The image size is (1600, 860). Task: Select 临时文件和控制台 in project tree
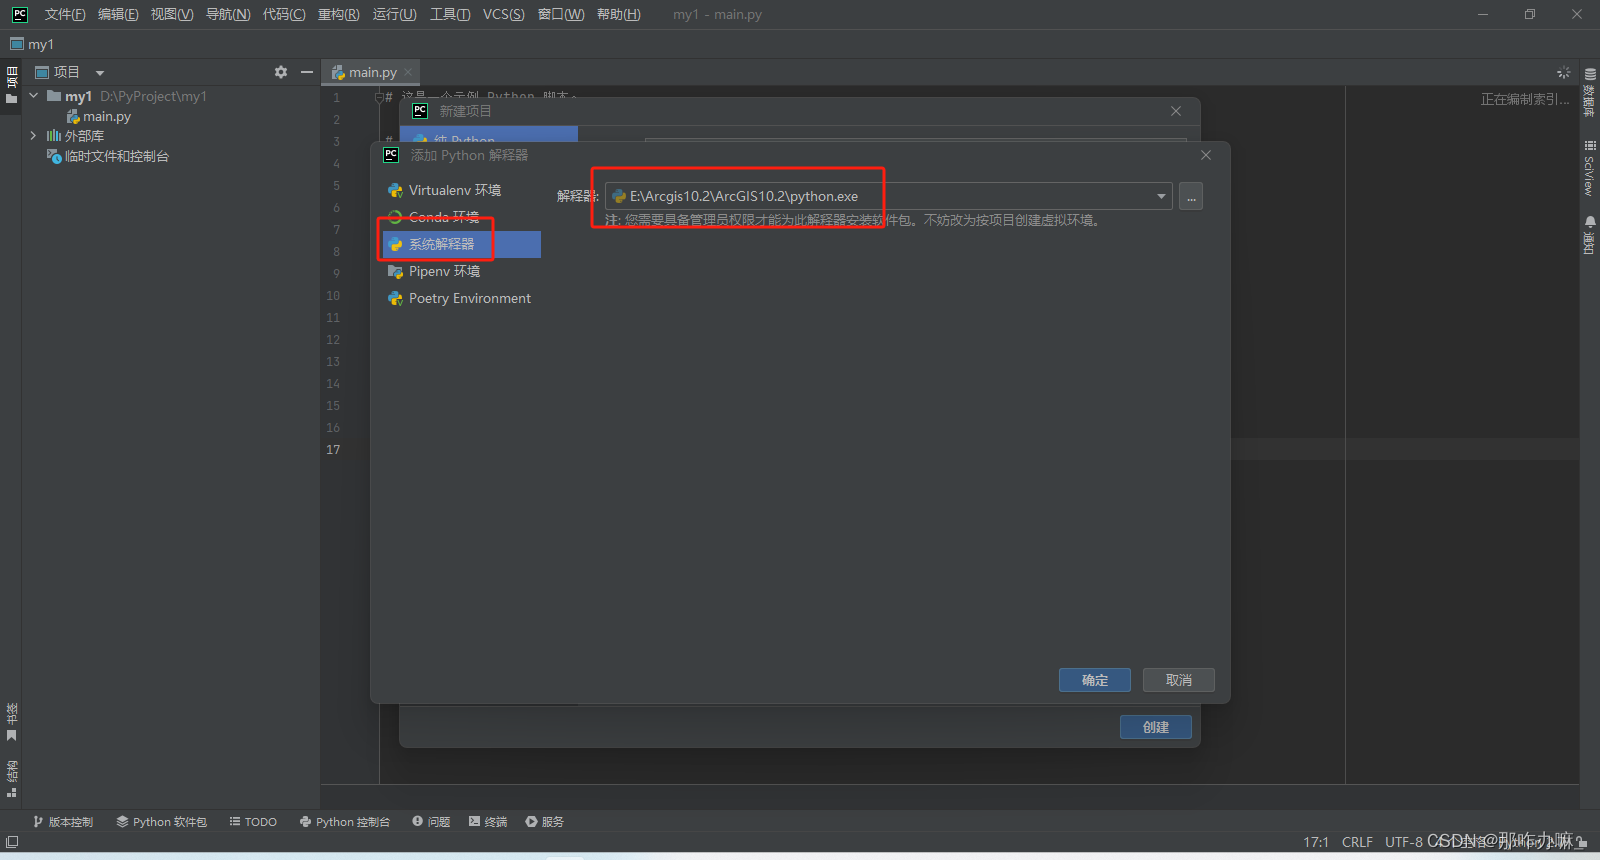click(108, 156)
